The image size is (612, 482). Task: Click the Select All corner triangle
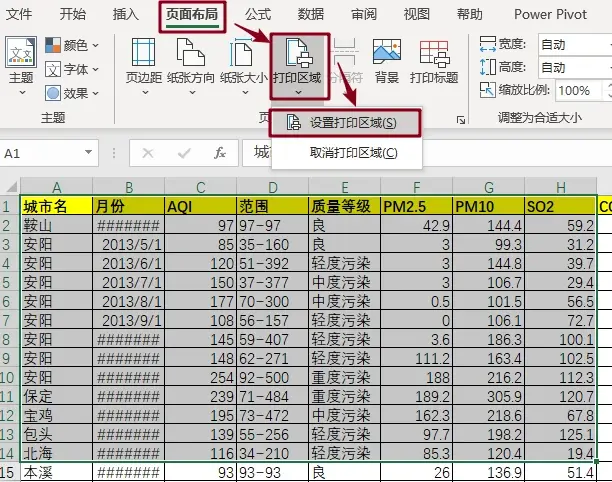[x=10, y=187]
